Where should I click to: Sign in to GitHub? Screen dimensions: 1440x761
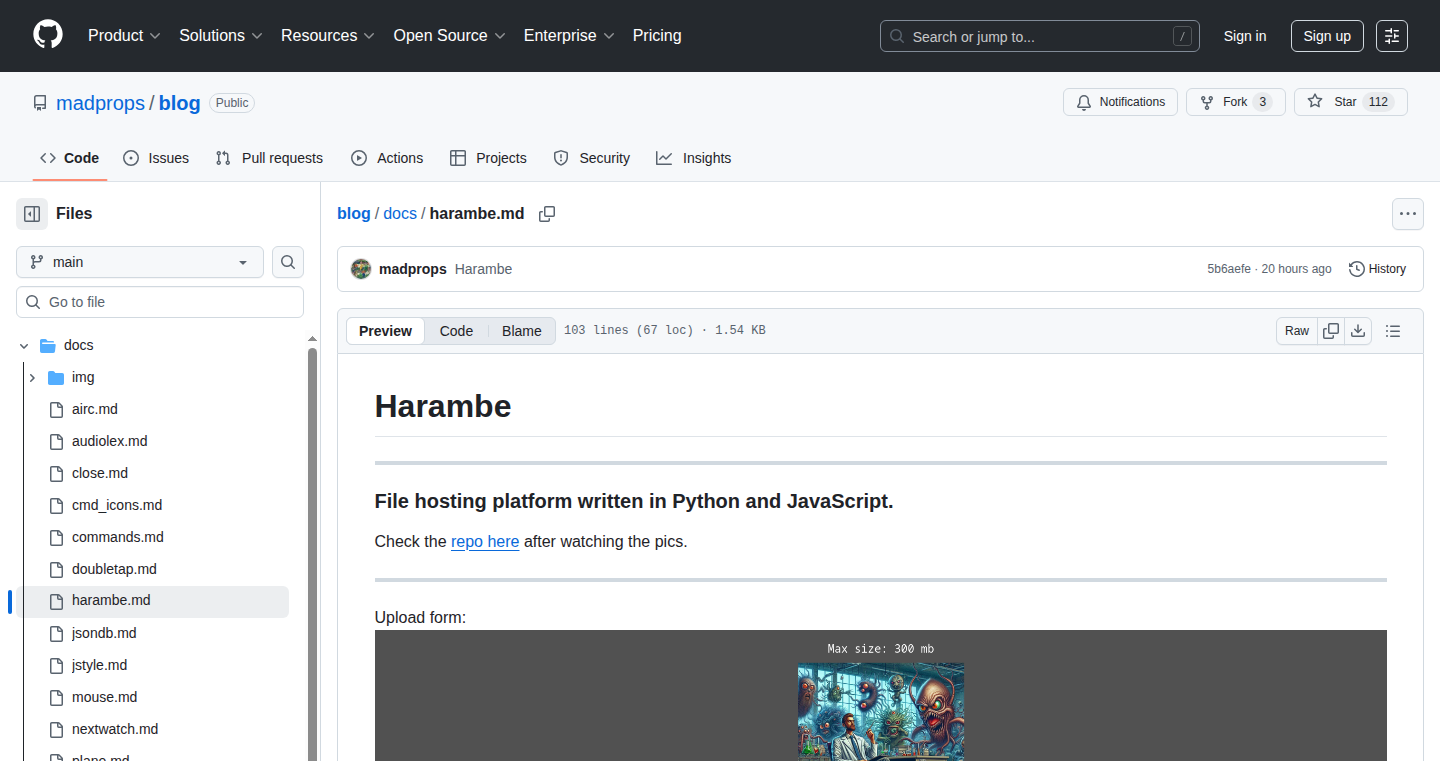tap(1245, 36)
